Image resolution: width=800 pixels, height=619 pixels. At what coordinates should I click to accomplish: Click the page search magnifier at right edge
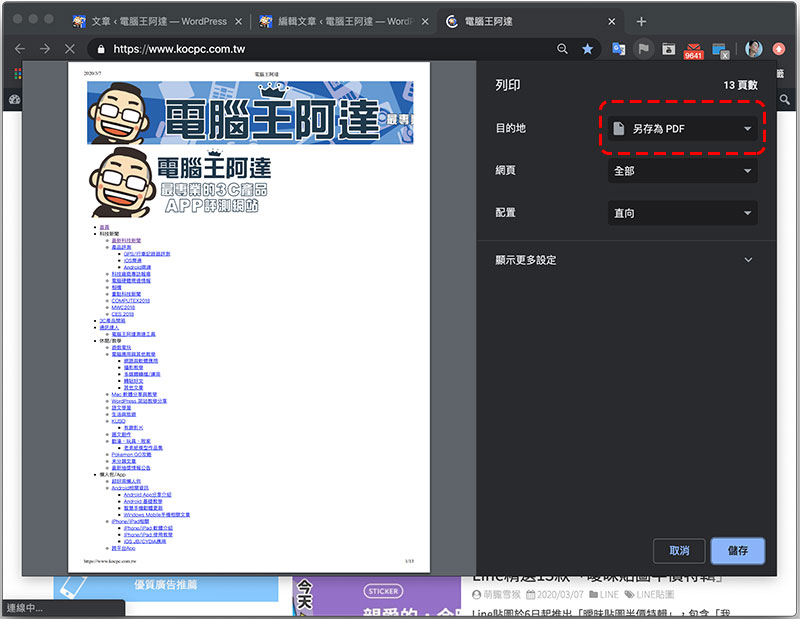point(785,99)
